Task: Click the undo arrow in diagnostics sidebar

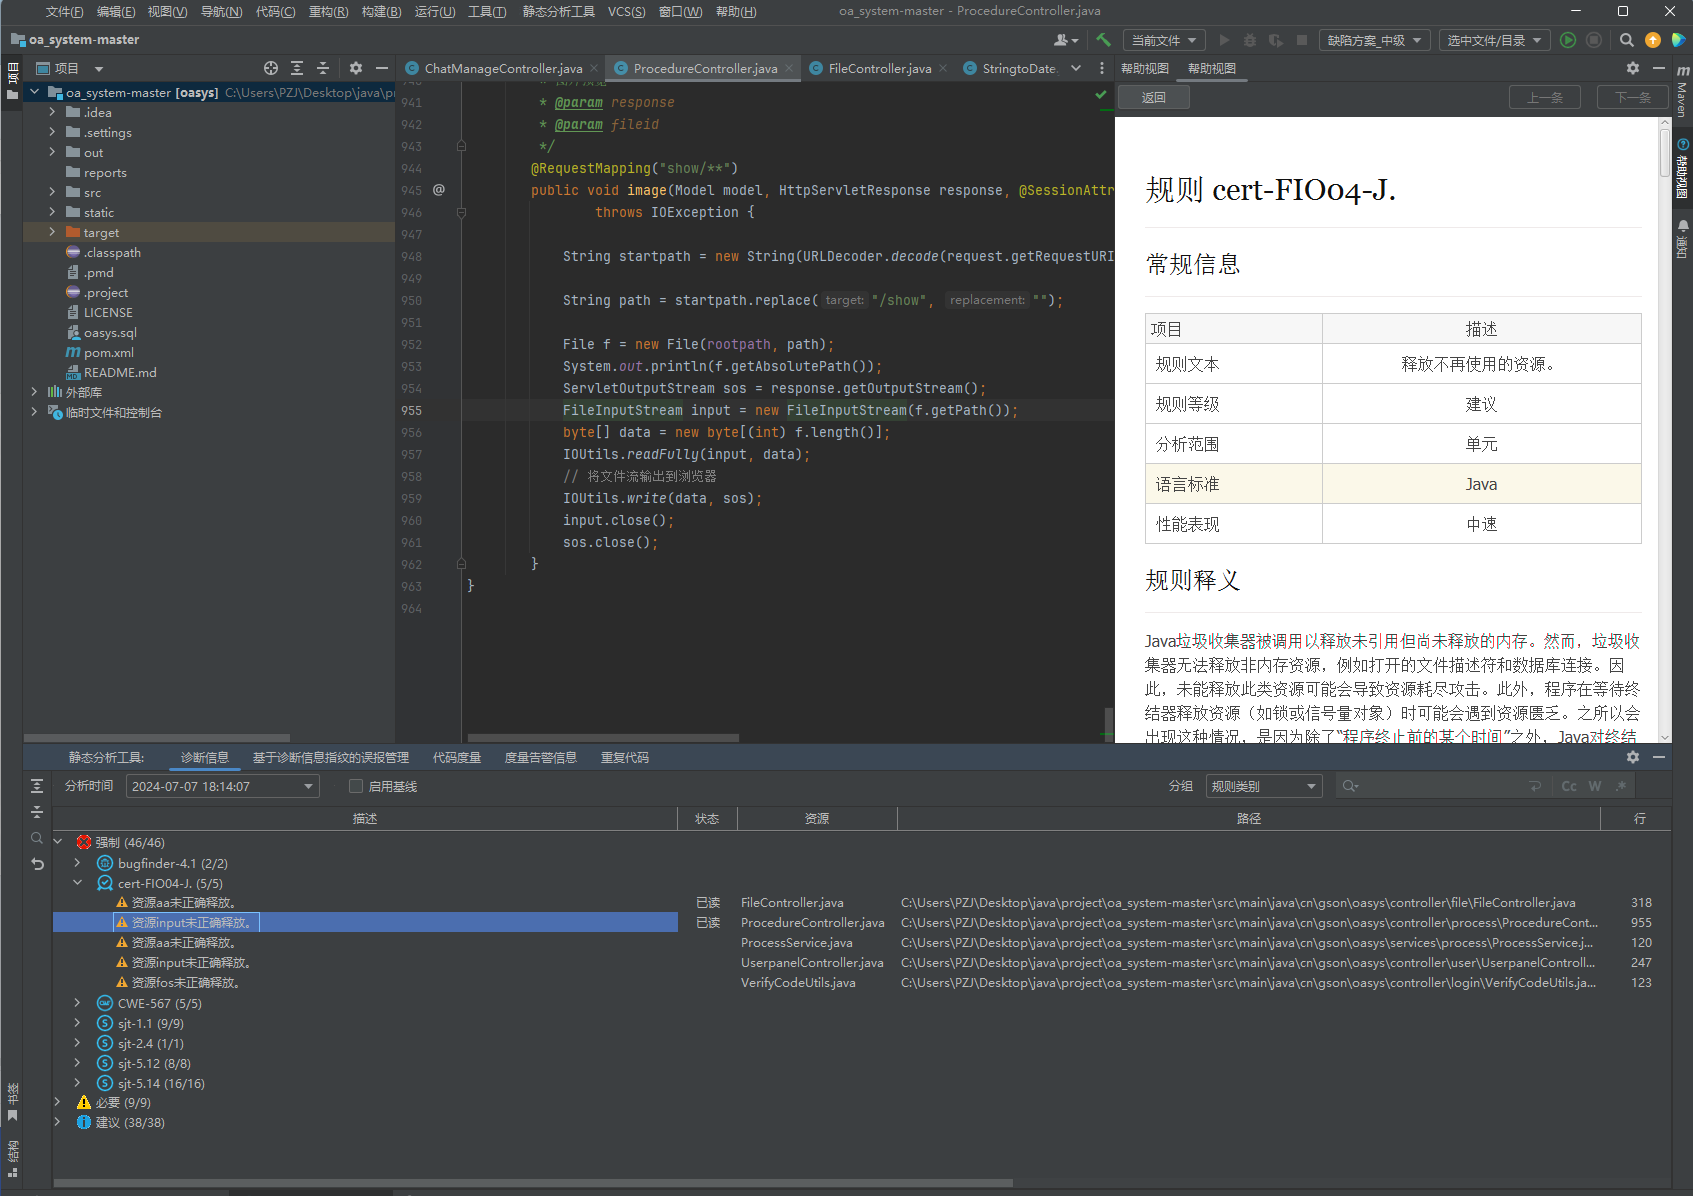Action: [37, 864]
